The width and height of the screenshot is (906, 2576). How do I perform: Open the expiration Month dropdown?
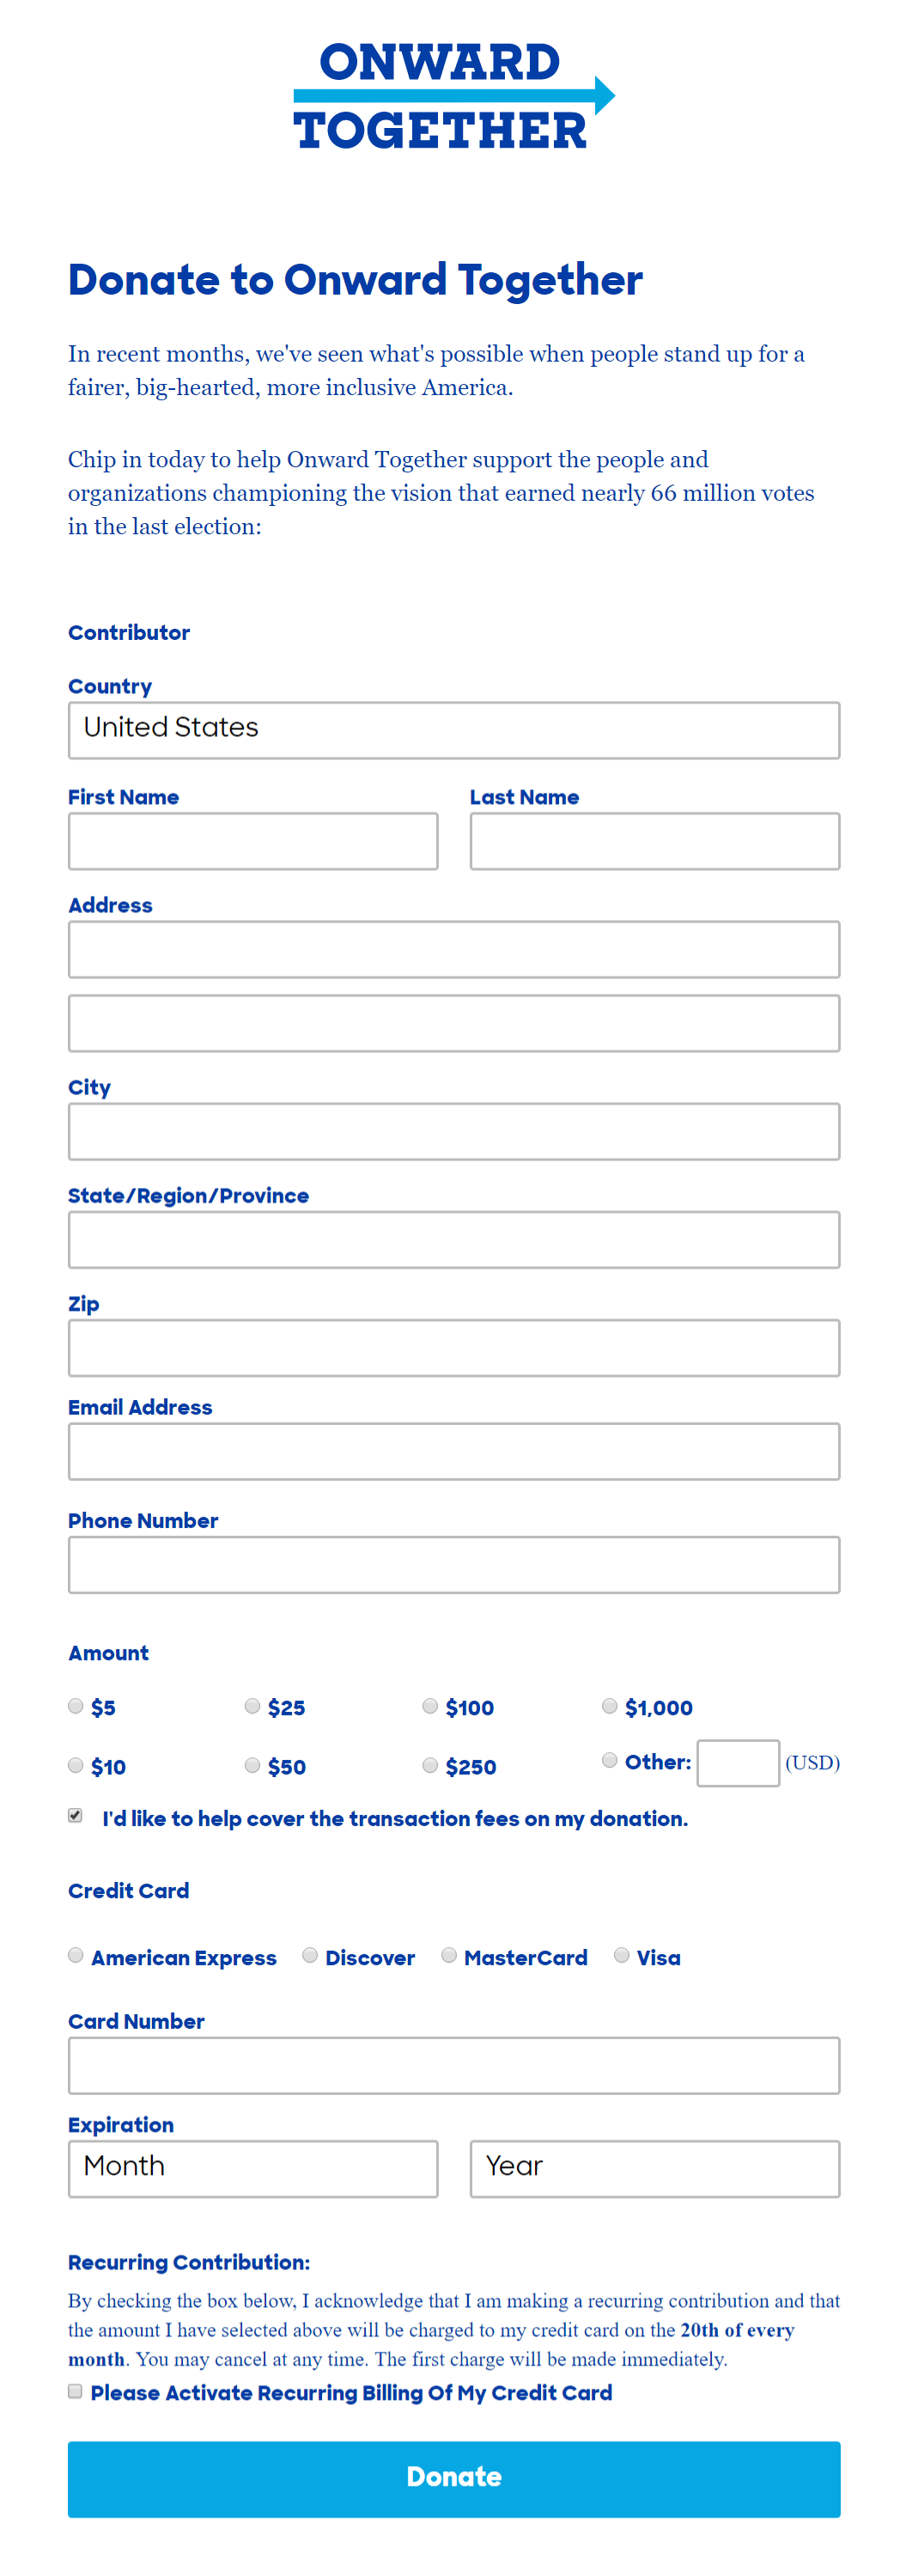point(253,2168)
